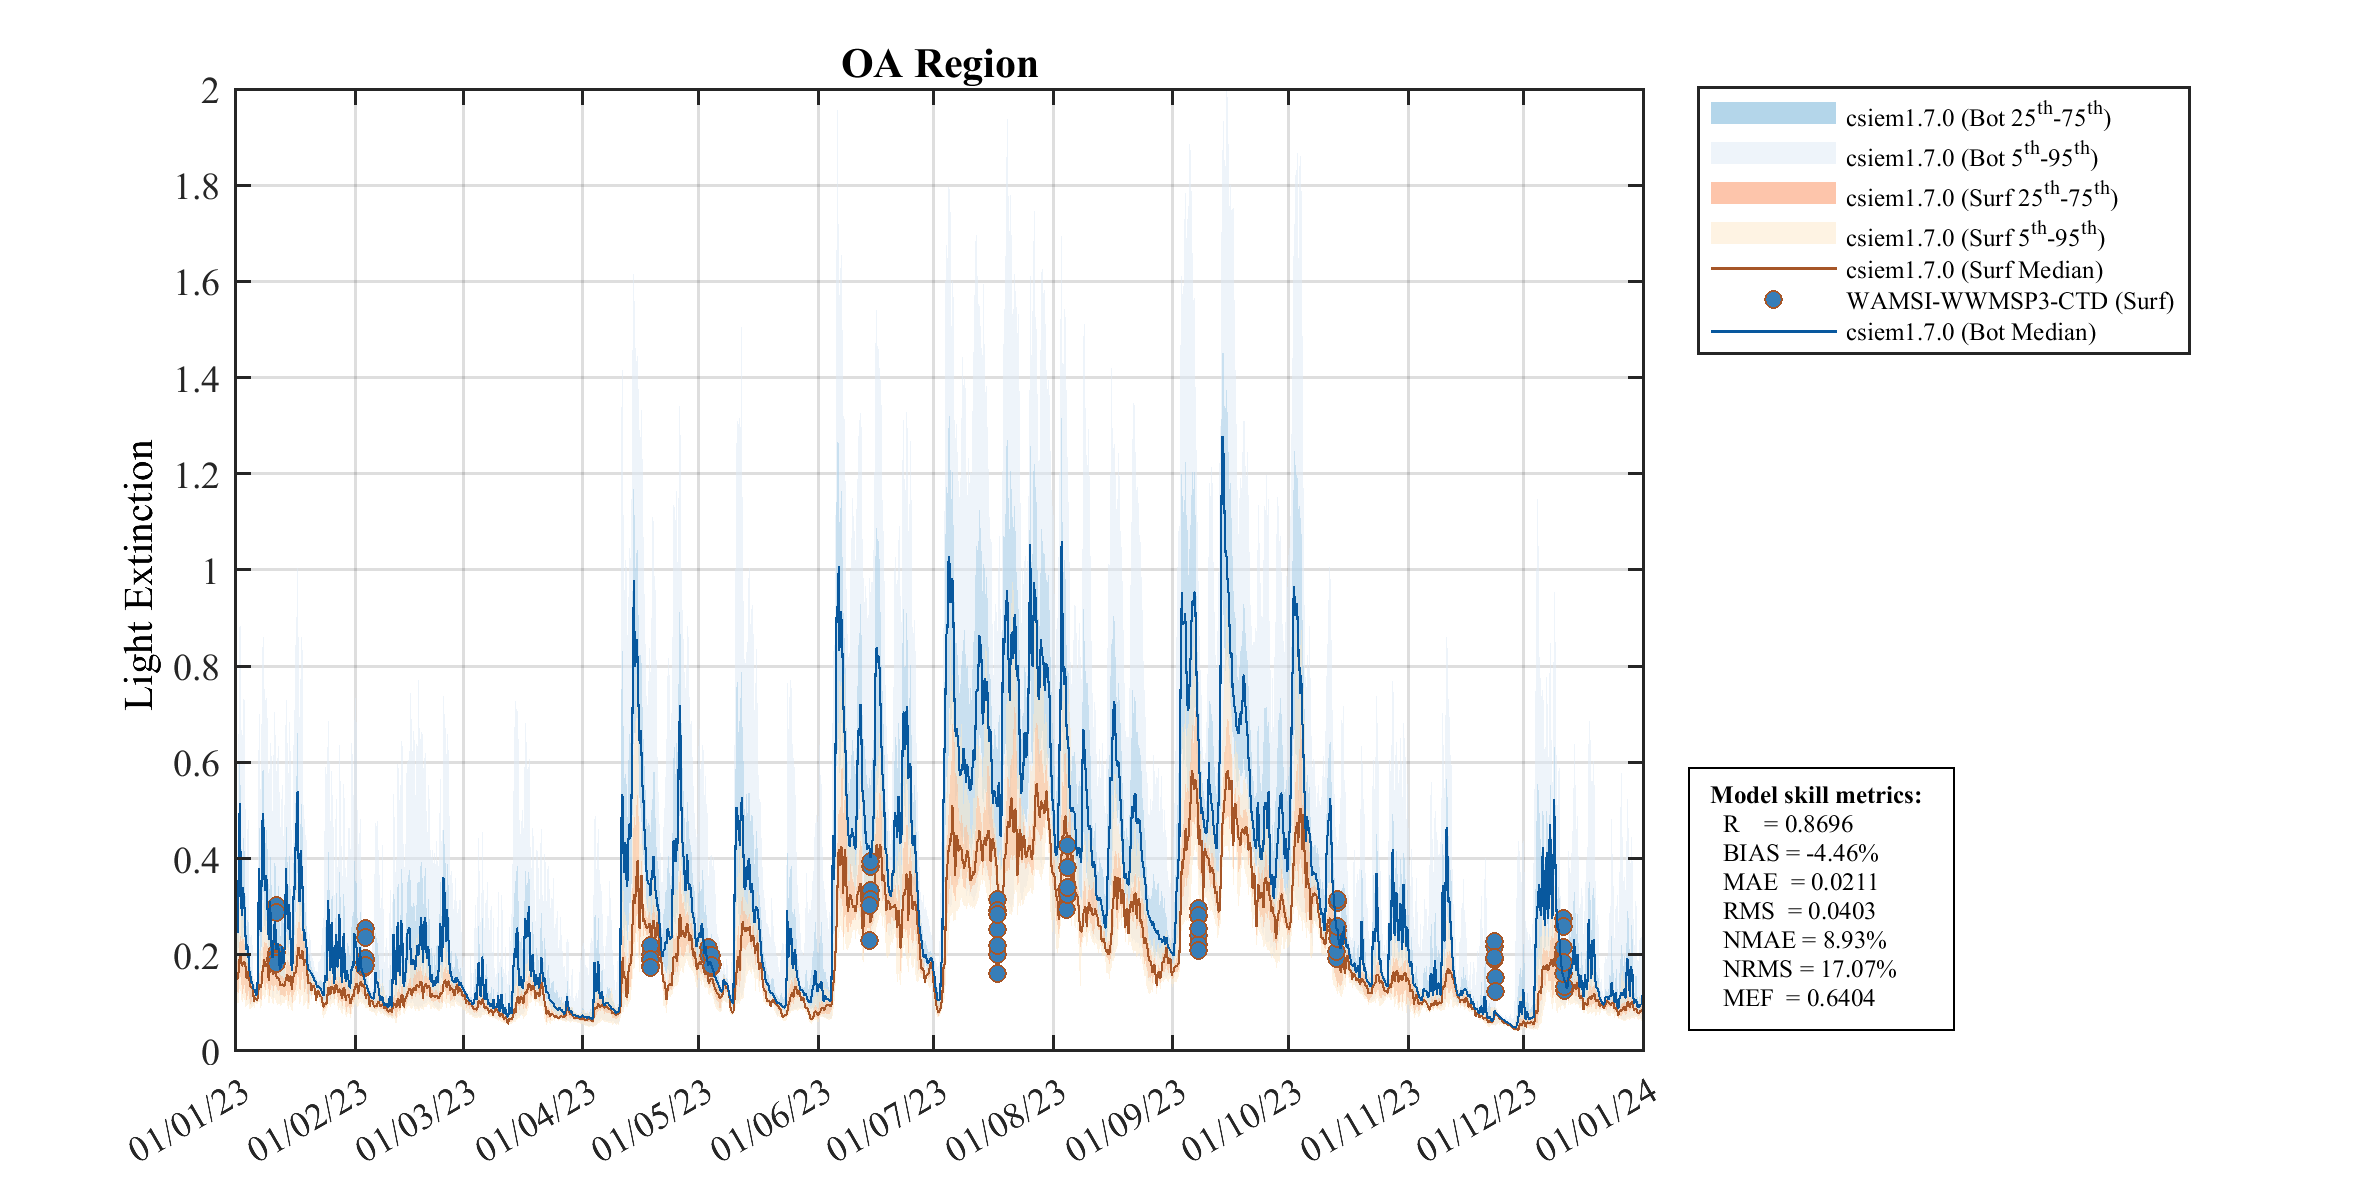
Task: Click the Bot 25th-75th legend color patch
Action: pos(1772,114)
